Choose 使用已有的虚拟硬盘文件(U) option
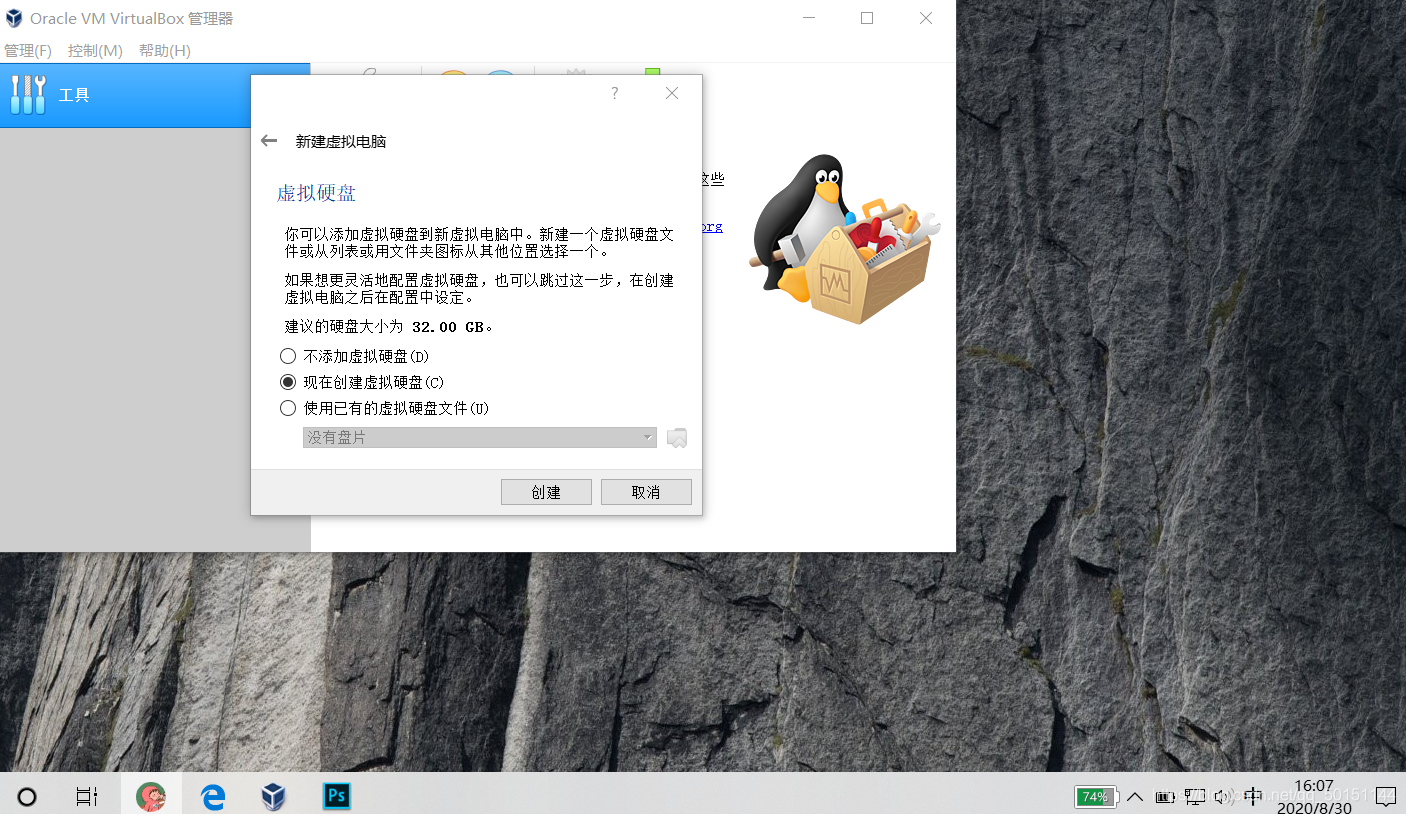The width and height of the screenshot is (1406, 814). (x=288, y=407)
